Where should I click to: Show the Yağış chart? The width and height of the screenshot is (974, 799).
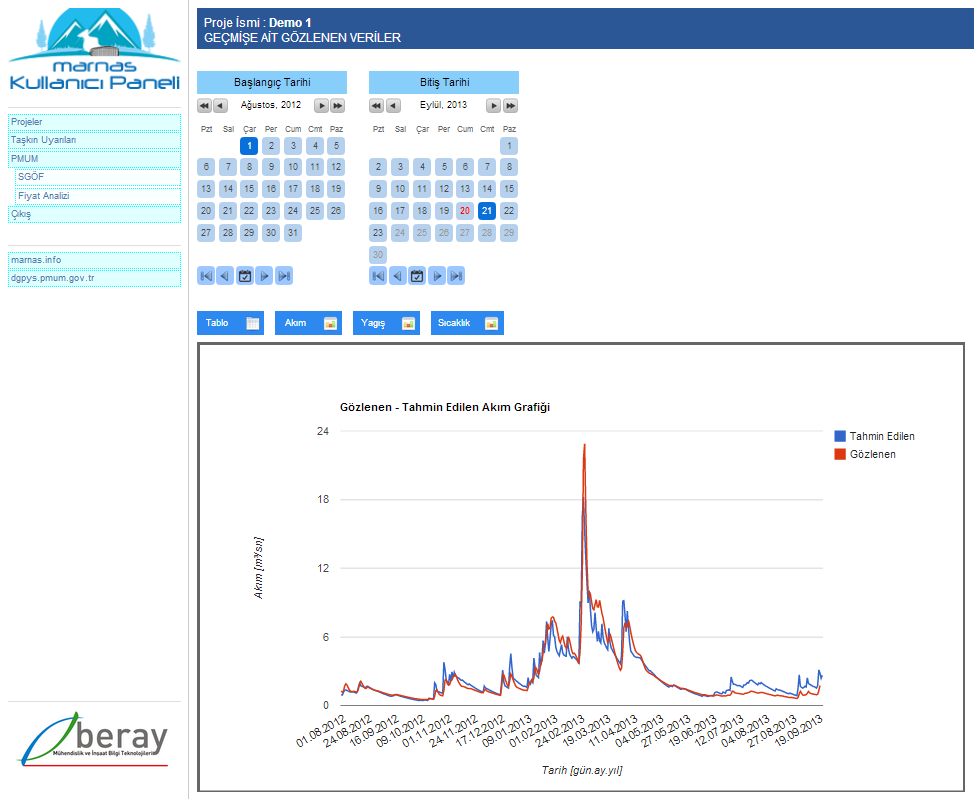pyautogui.click(x=386, y=323)
